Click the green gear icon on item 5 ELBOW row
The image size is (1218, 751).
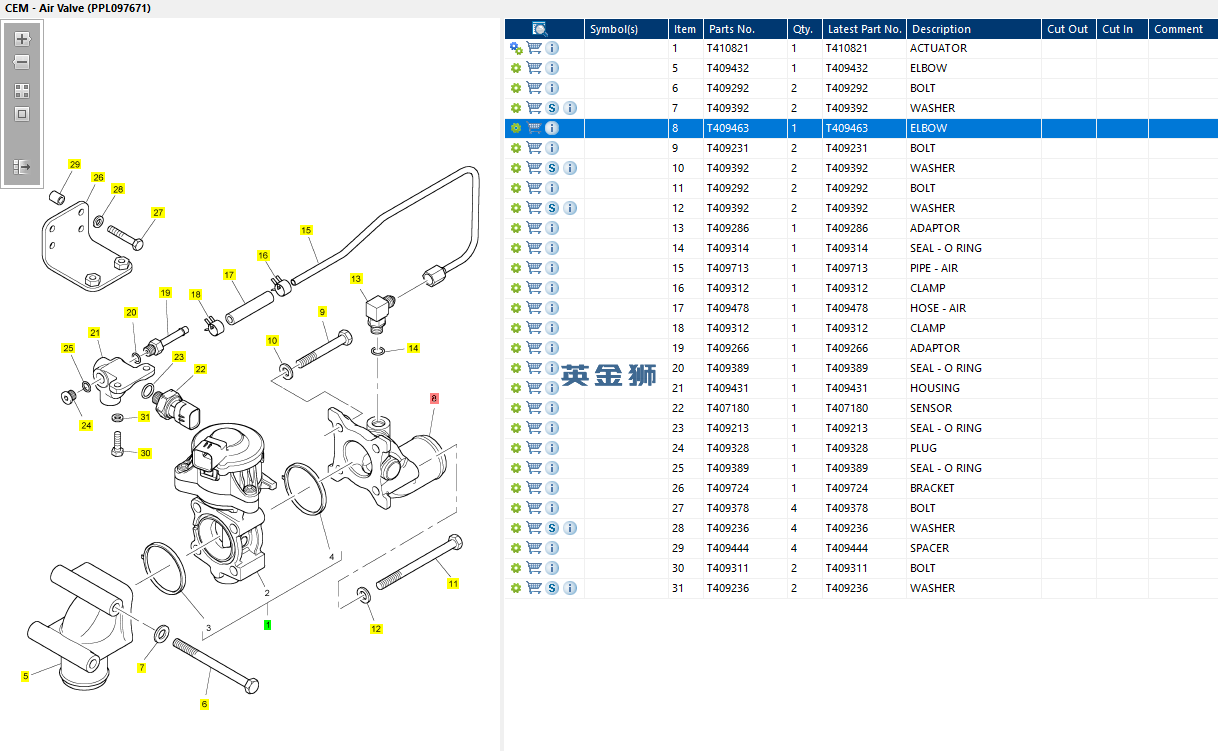click(516, 68)
